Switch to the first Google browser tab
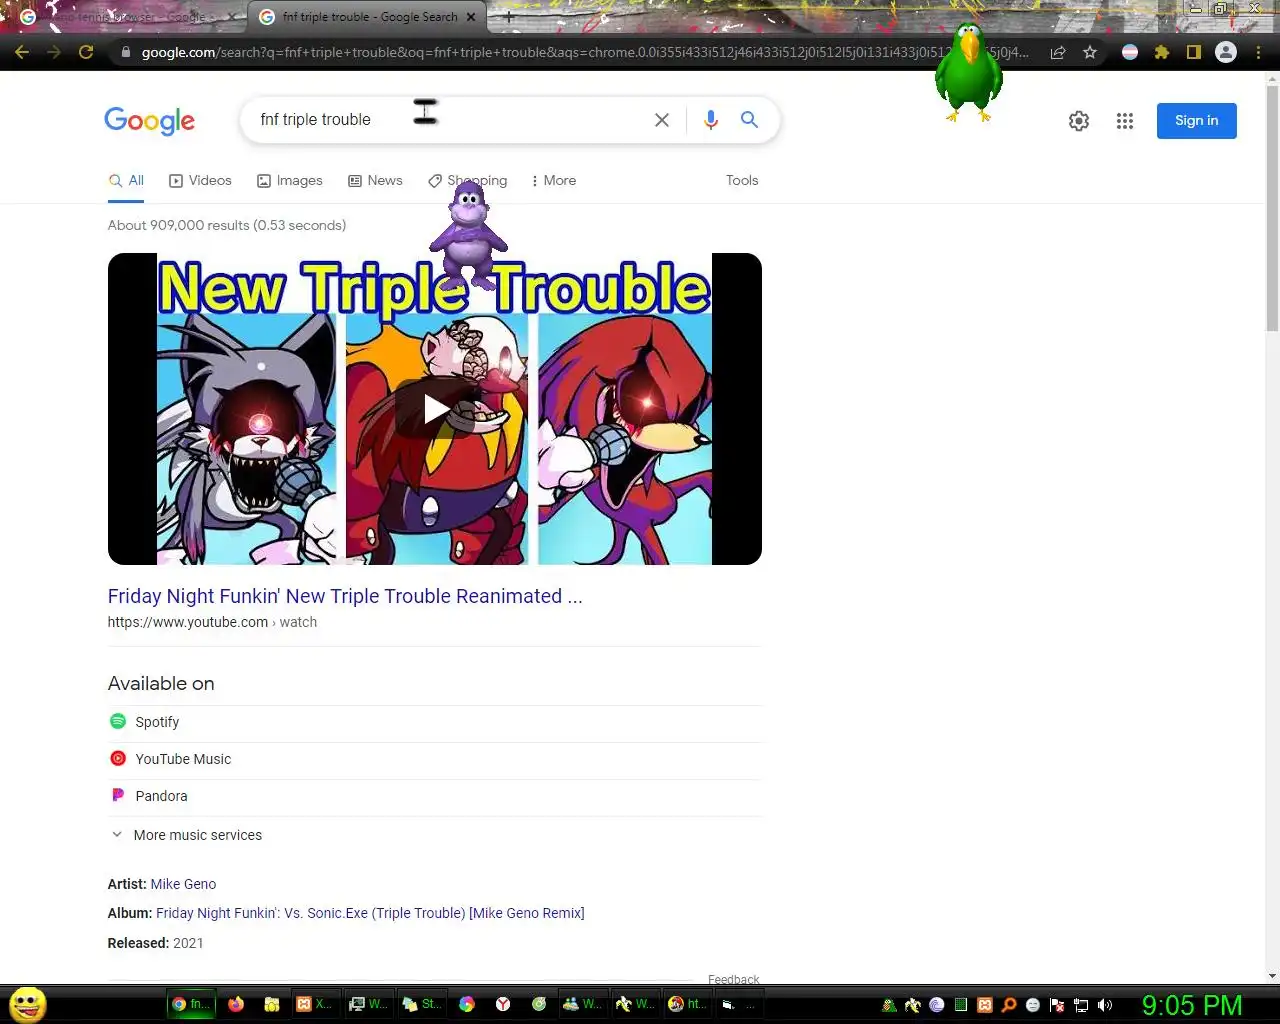1280x1024 pixels. [x=124, y=17]
